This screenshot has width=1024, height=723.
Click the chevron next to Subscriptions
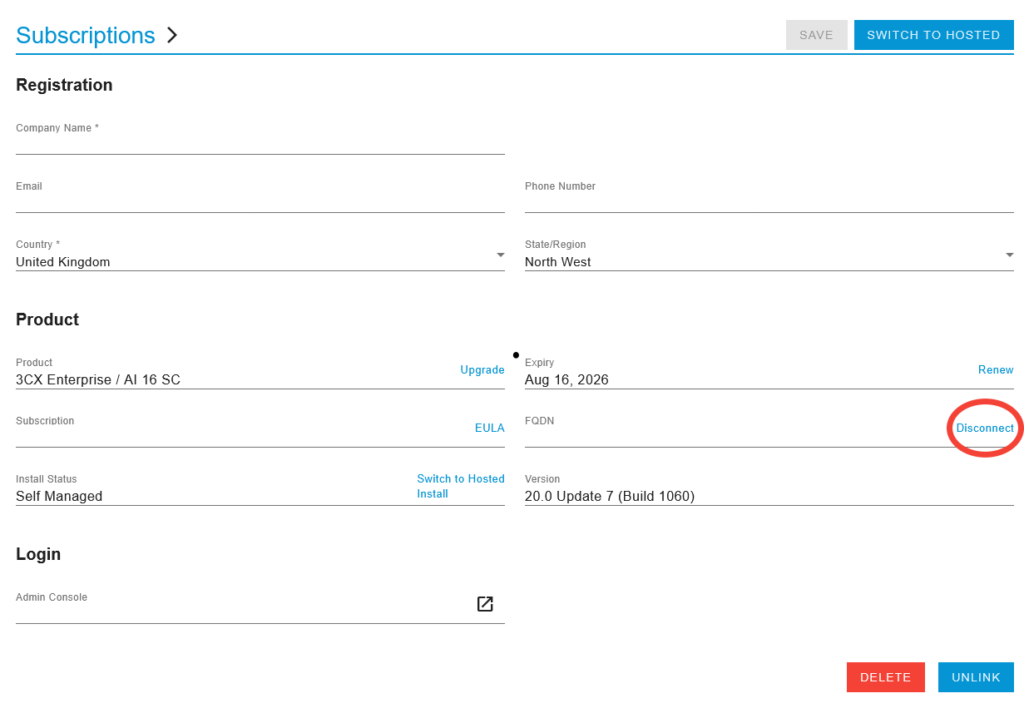(172, 35)
